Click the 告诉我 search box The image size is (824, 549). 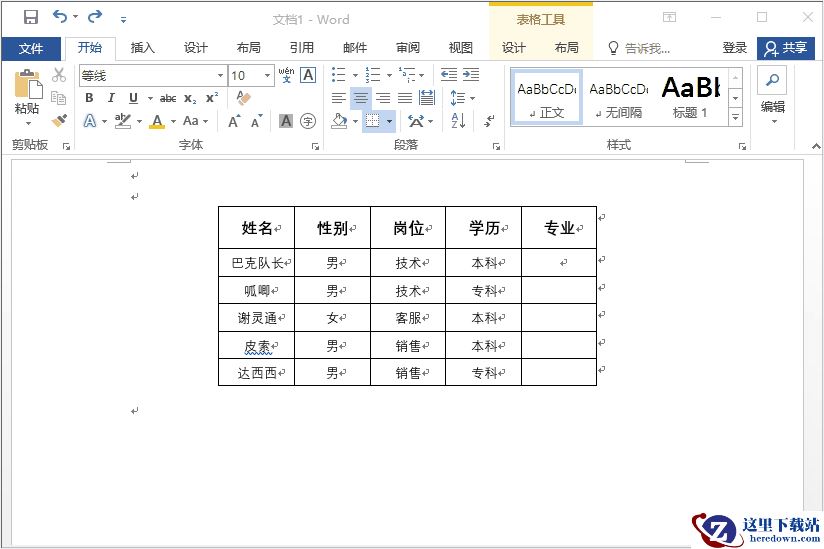point(639,48)
